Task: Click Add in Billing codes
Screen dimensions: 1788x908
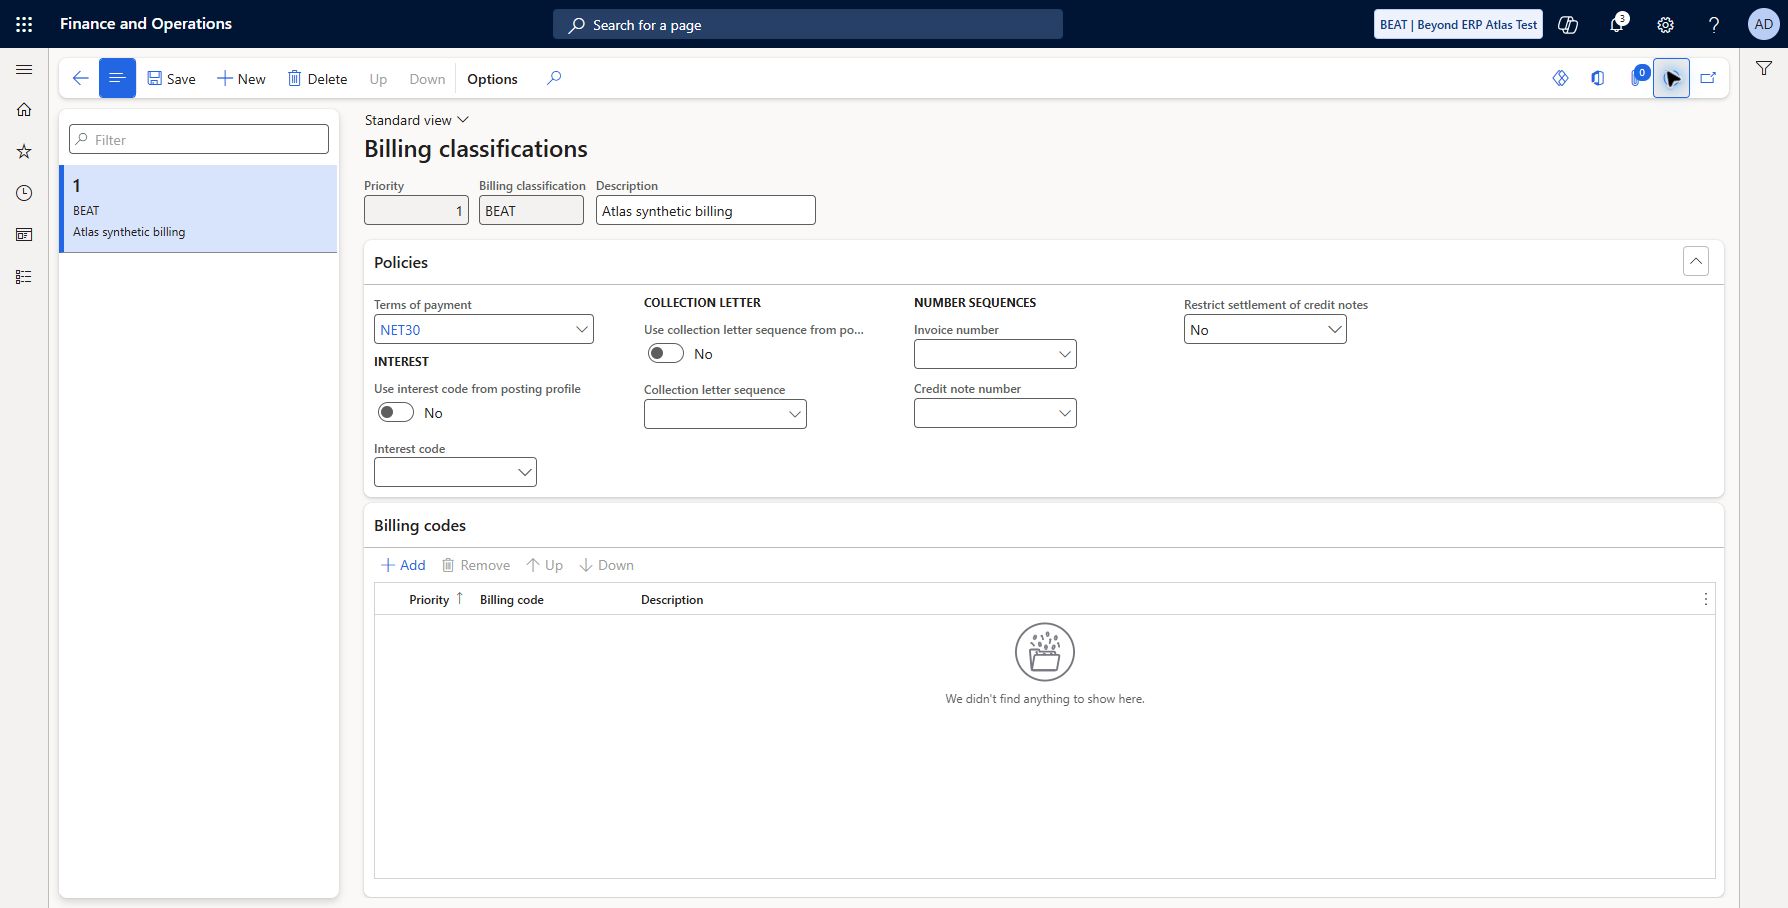Action: [x=403, y=565]
